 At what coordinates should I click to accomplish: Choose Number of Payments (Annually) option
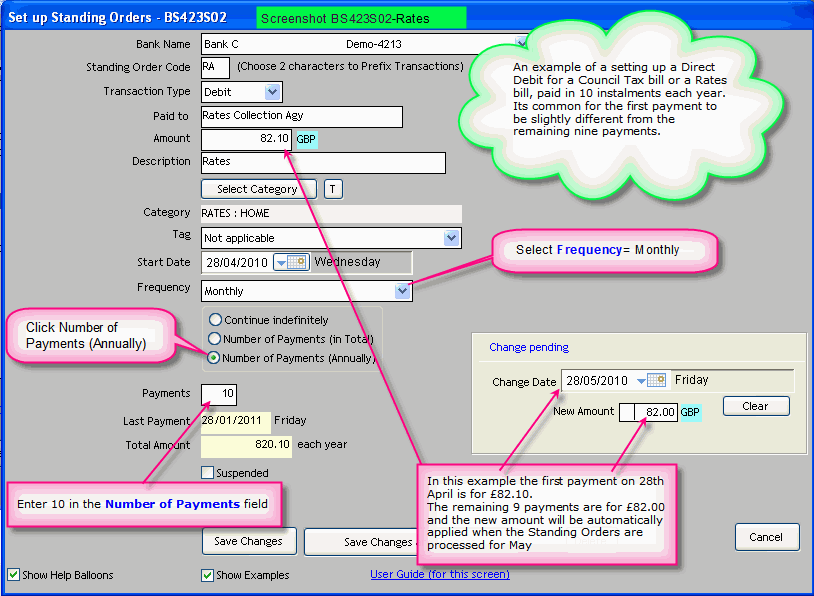[215, 358]
